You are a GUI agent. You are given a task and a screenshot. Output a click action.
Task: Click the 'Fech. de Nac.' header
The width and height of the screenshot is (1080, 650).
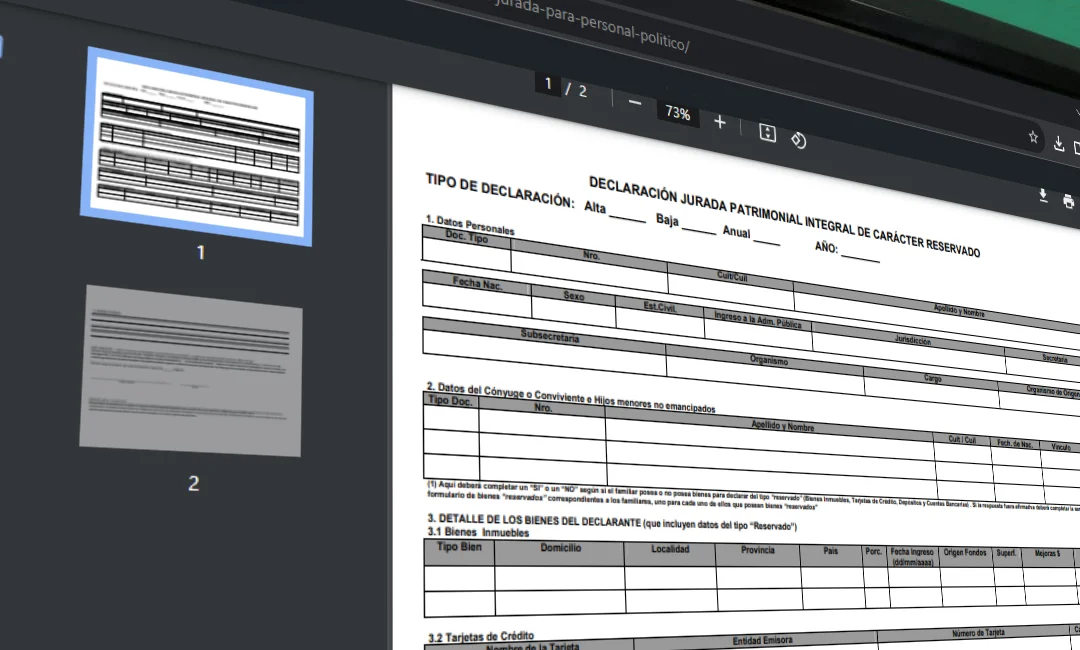(x=1015, y=443)
